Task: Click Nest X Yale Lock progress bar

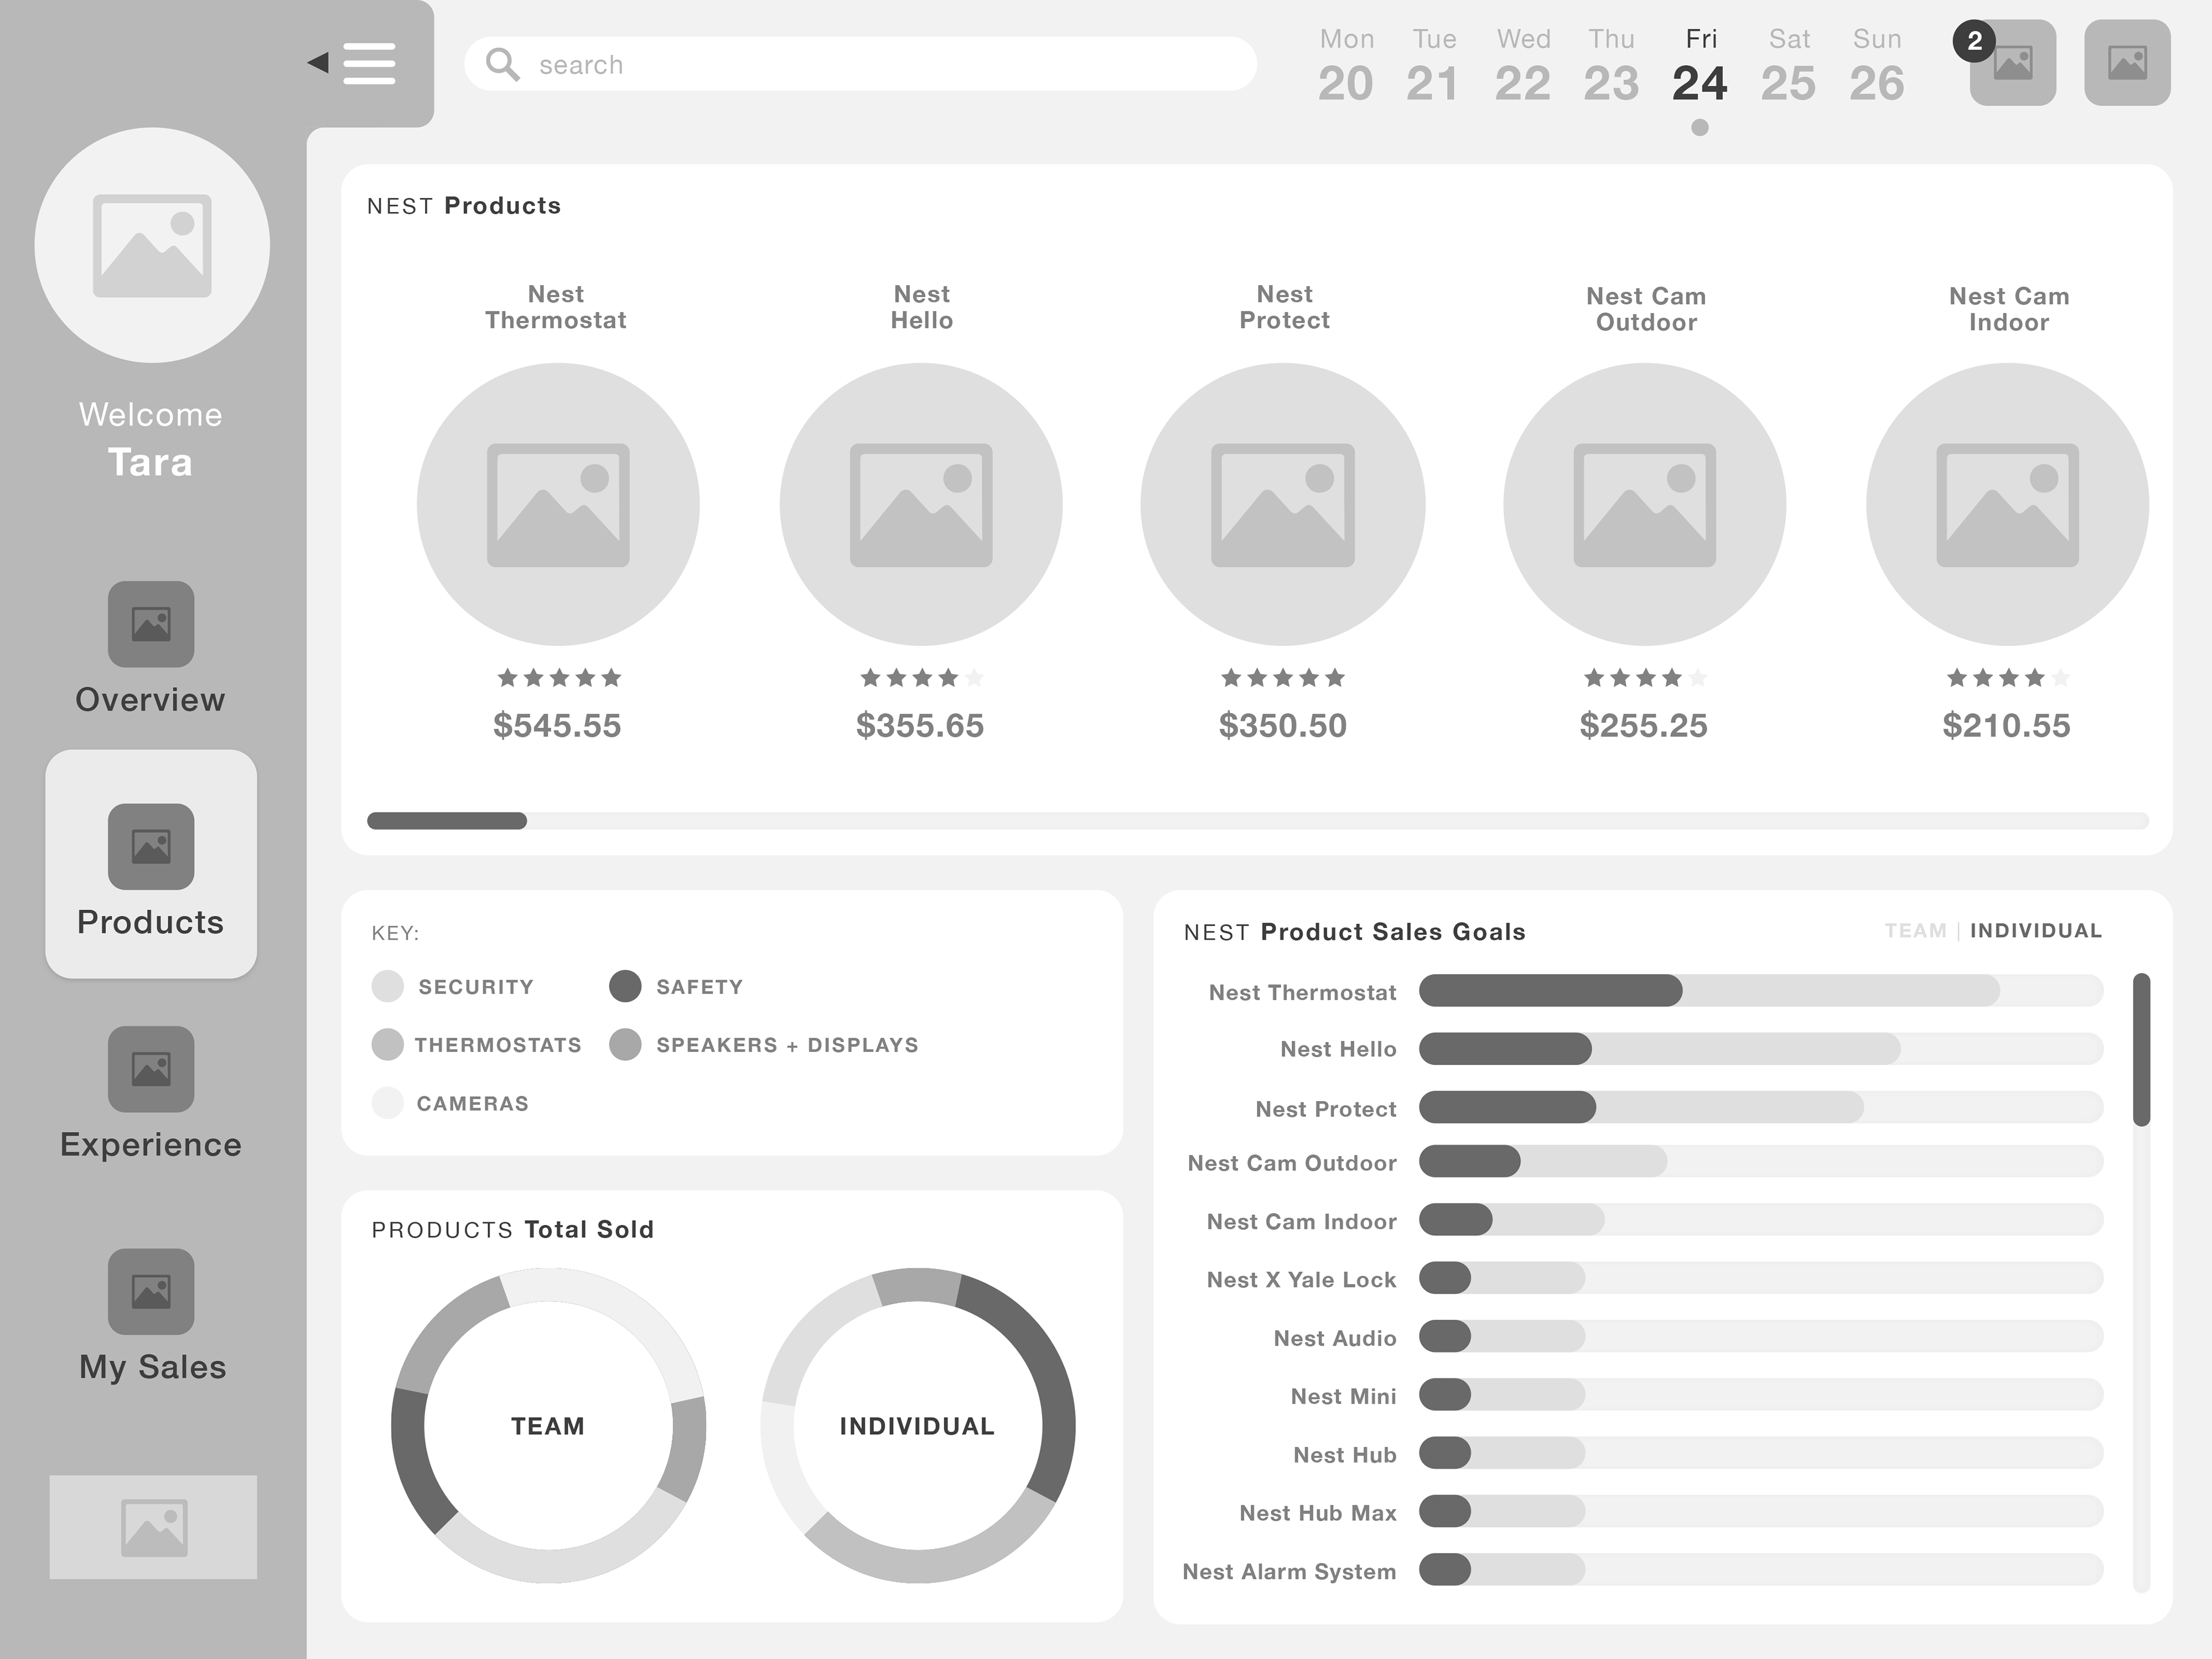Action: tap(1761, 1278)
